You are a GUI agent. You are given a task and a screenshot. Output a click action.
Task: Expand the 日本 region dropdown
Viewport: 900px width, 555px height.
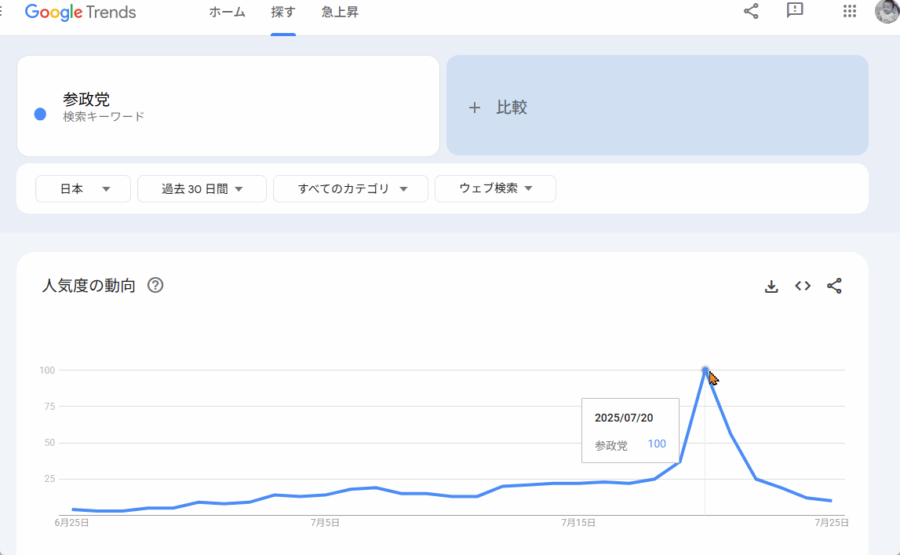coord(83,188)
